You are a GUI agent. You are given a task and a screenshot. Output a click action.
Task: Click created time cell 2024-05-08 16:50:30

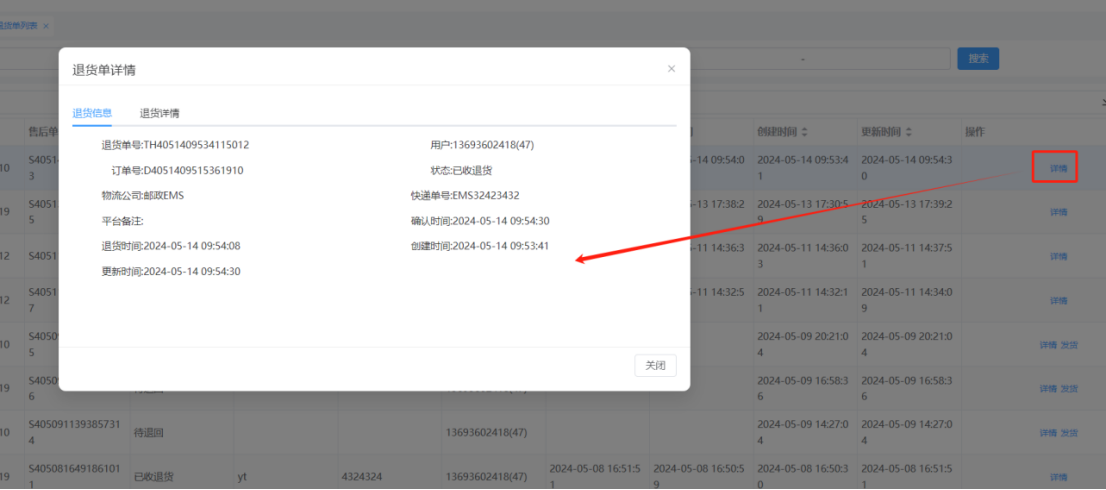point(803,477)
